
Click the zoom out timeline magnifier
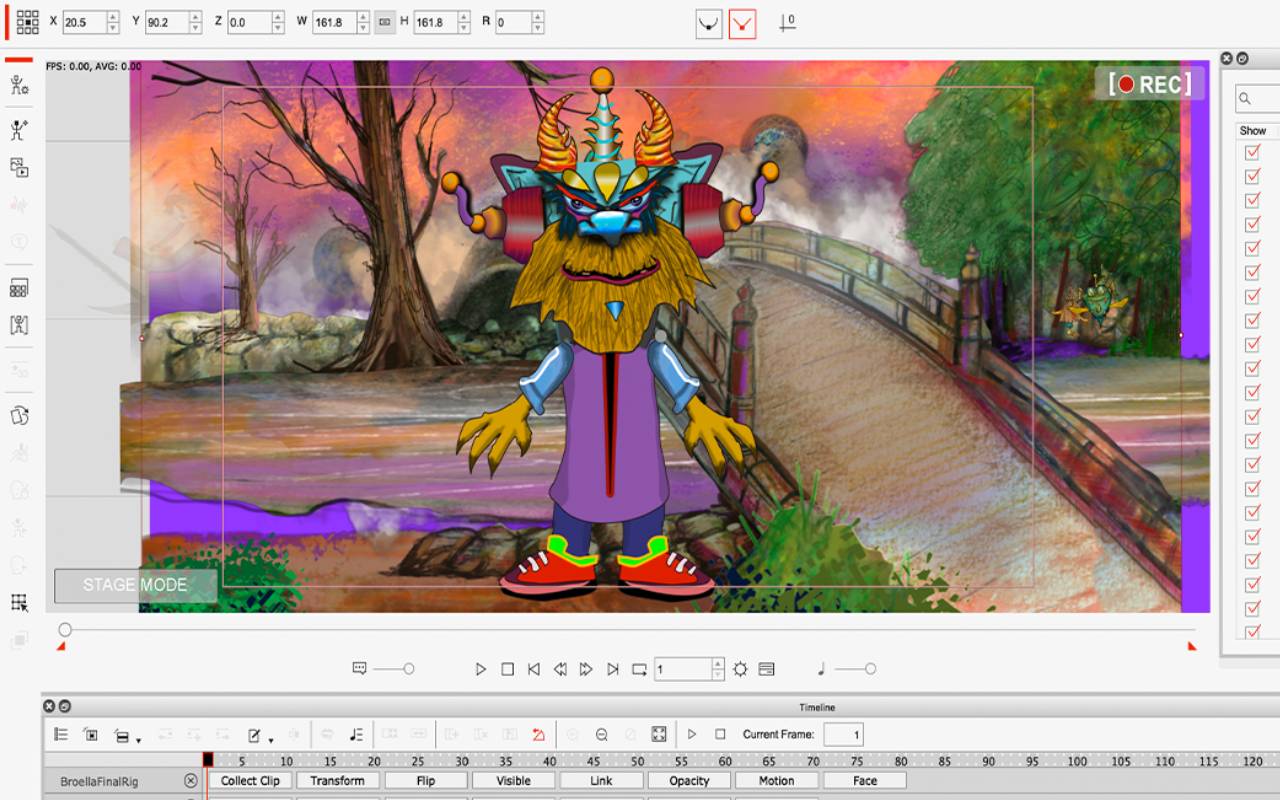[x=601, y=735]
